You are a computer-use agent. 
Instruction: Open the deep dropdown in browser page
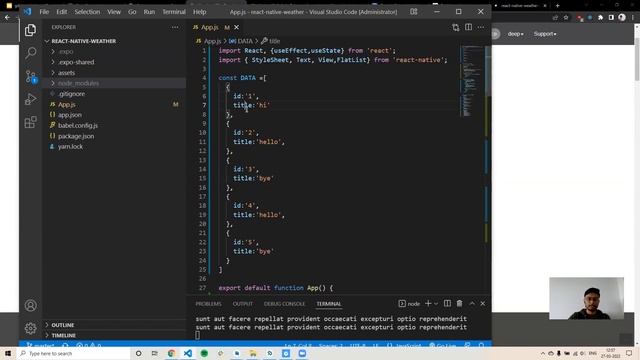click(x=516, y=34)
